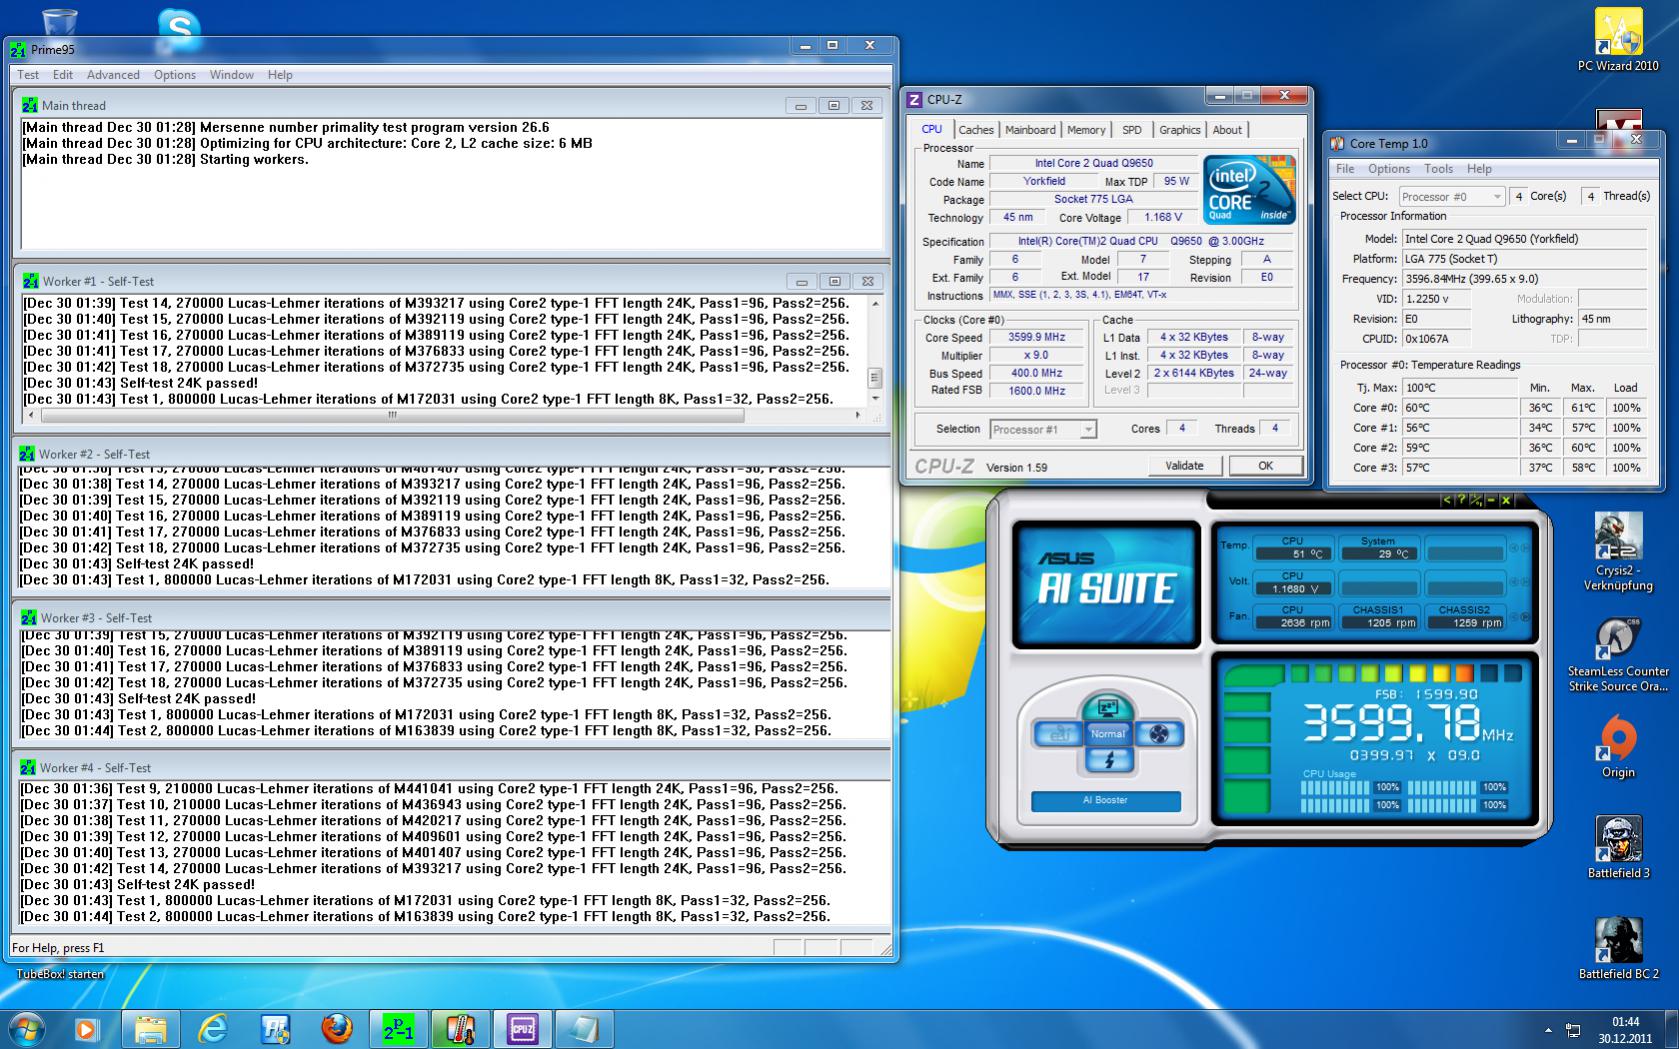Open the File menu in Core Temp

1345,169
